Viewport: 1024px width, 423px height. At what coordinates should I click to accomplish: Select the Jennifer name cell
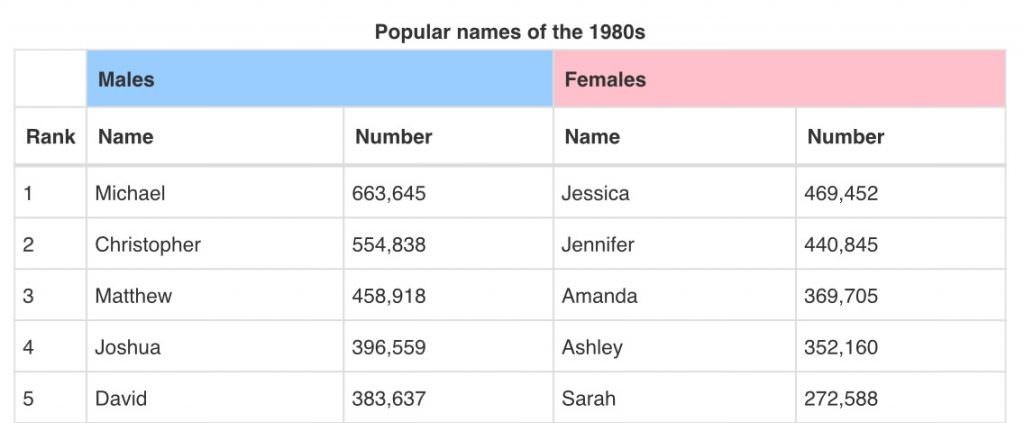[675, 244]
